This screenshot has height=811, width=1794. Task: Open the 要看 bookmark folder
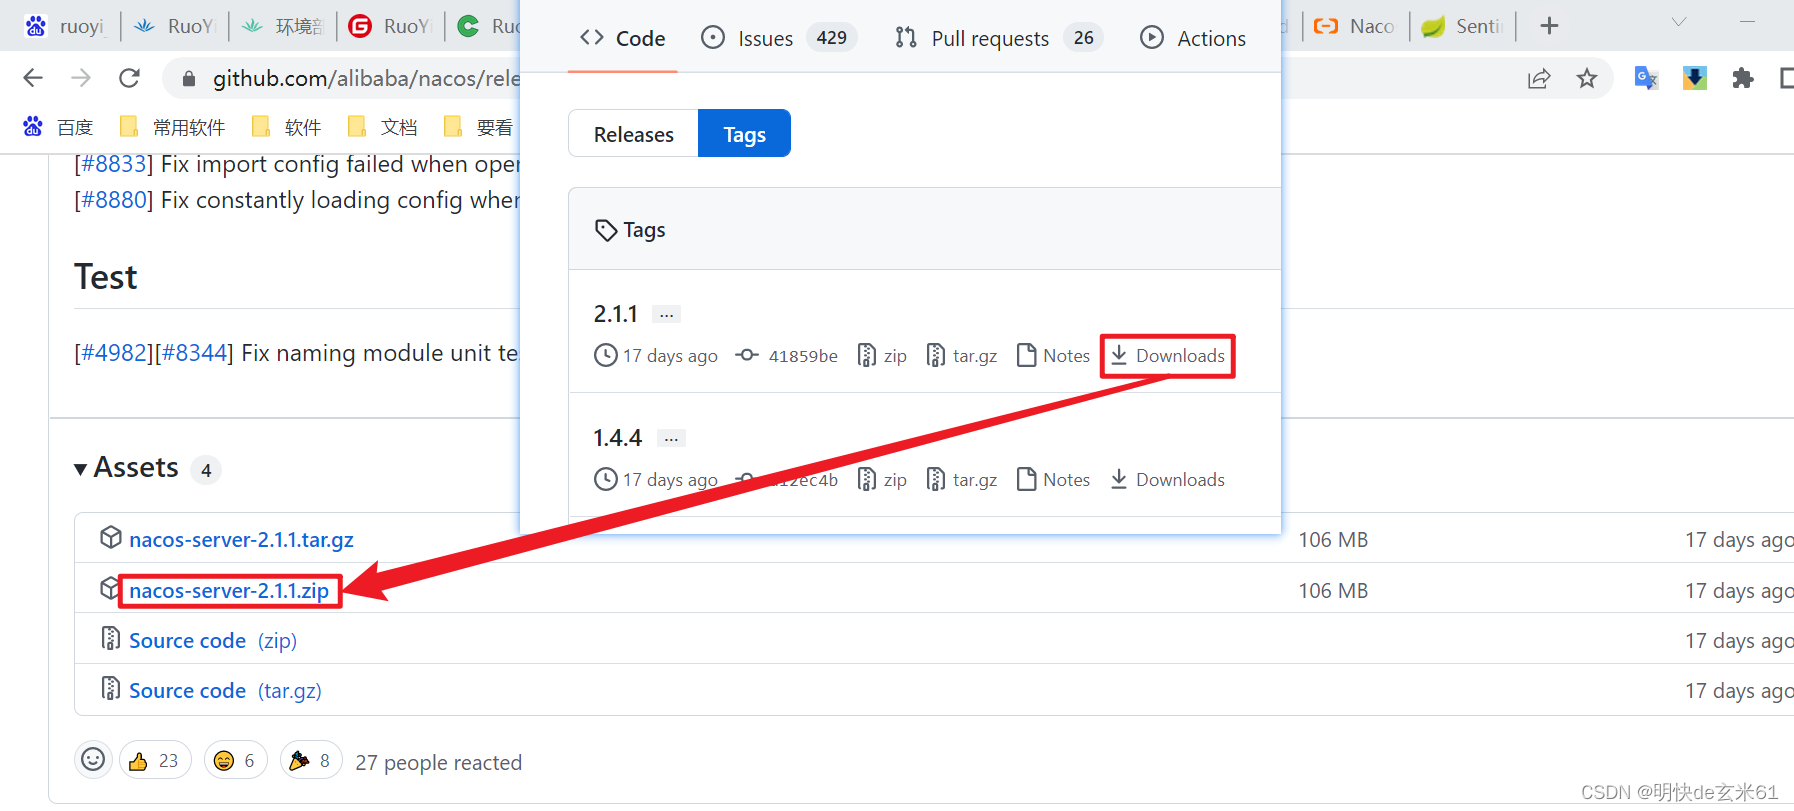tap(478, 127)
